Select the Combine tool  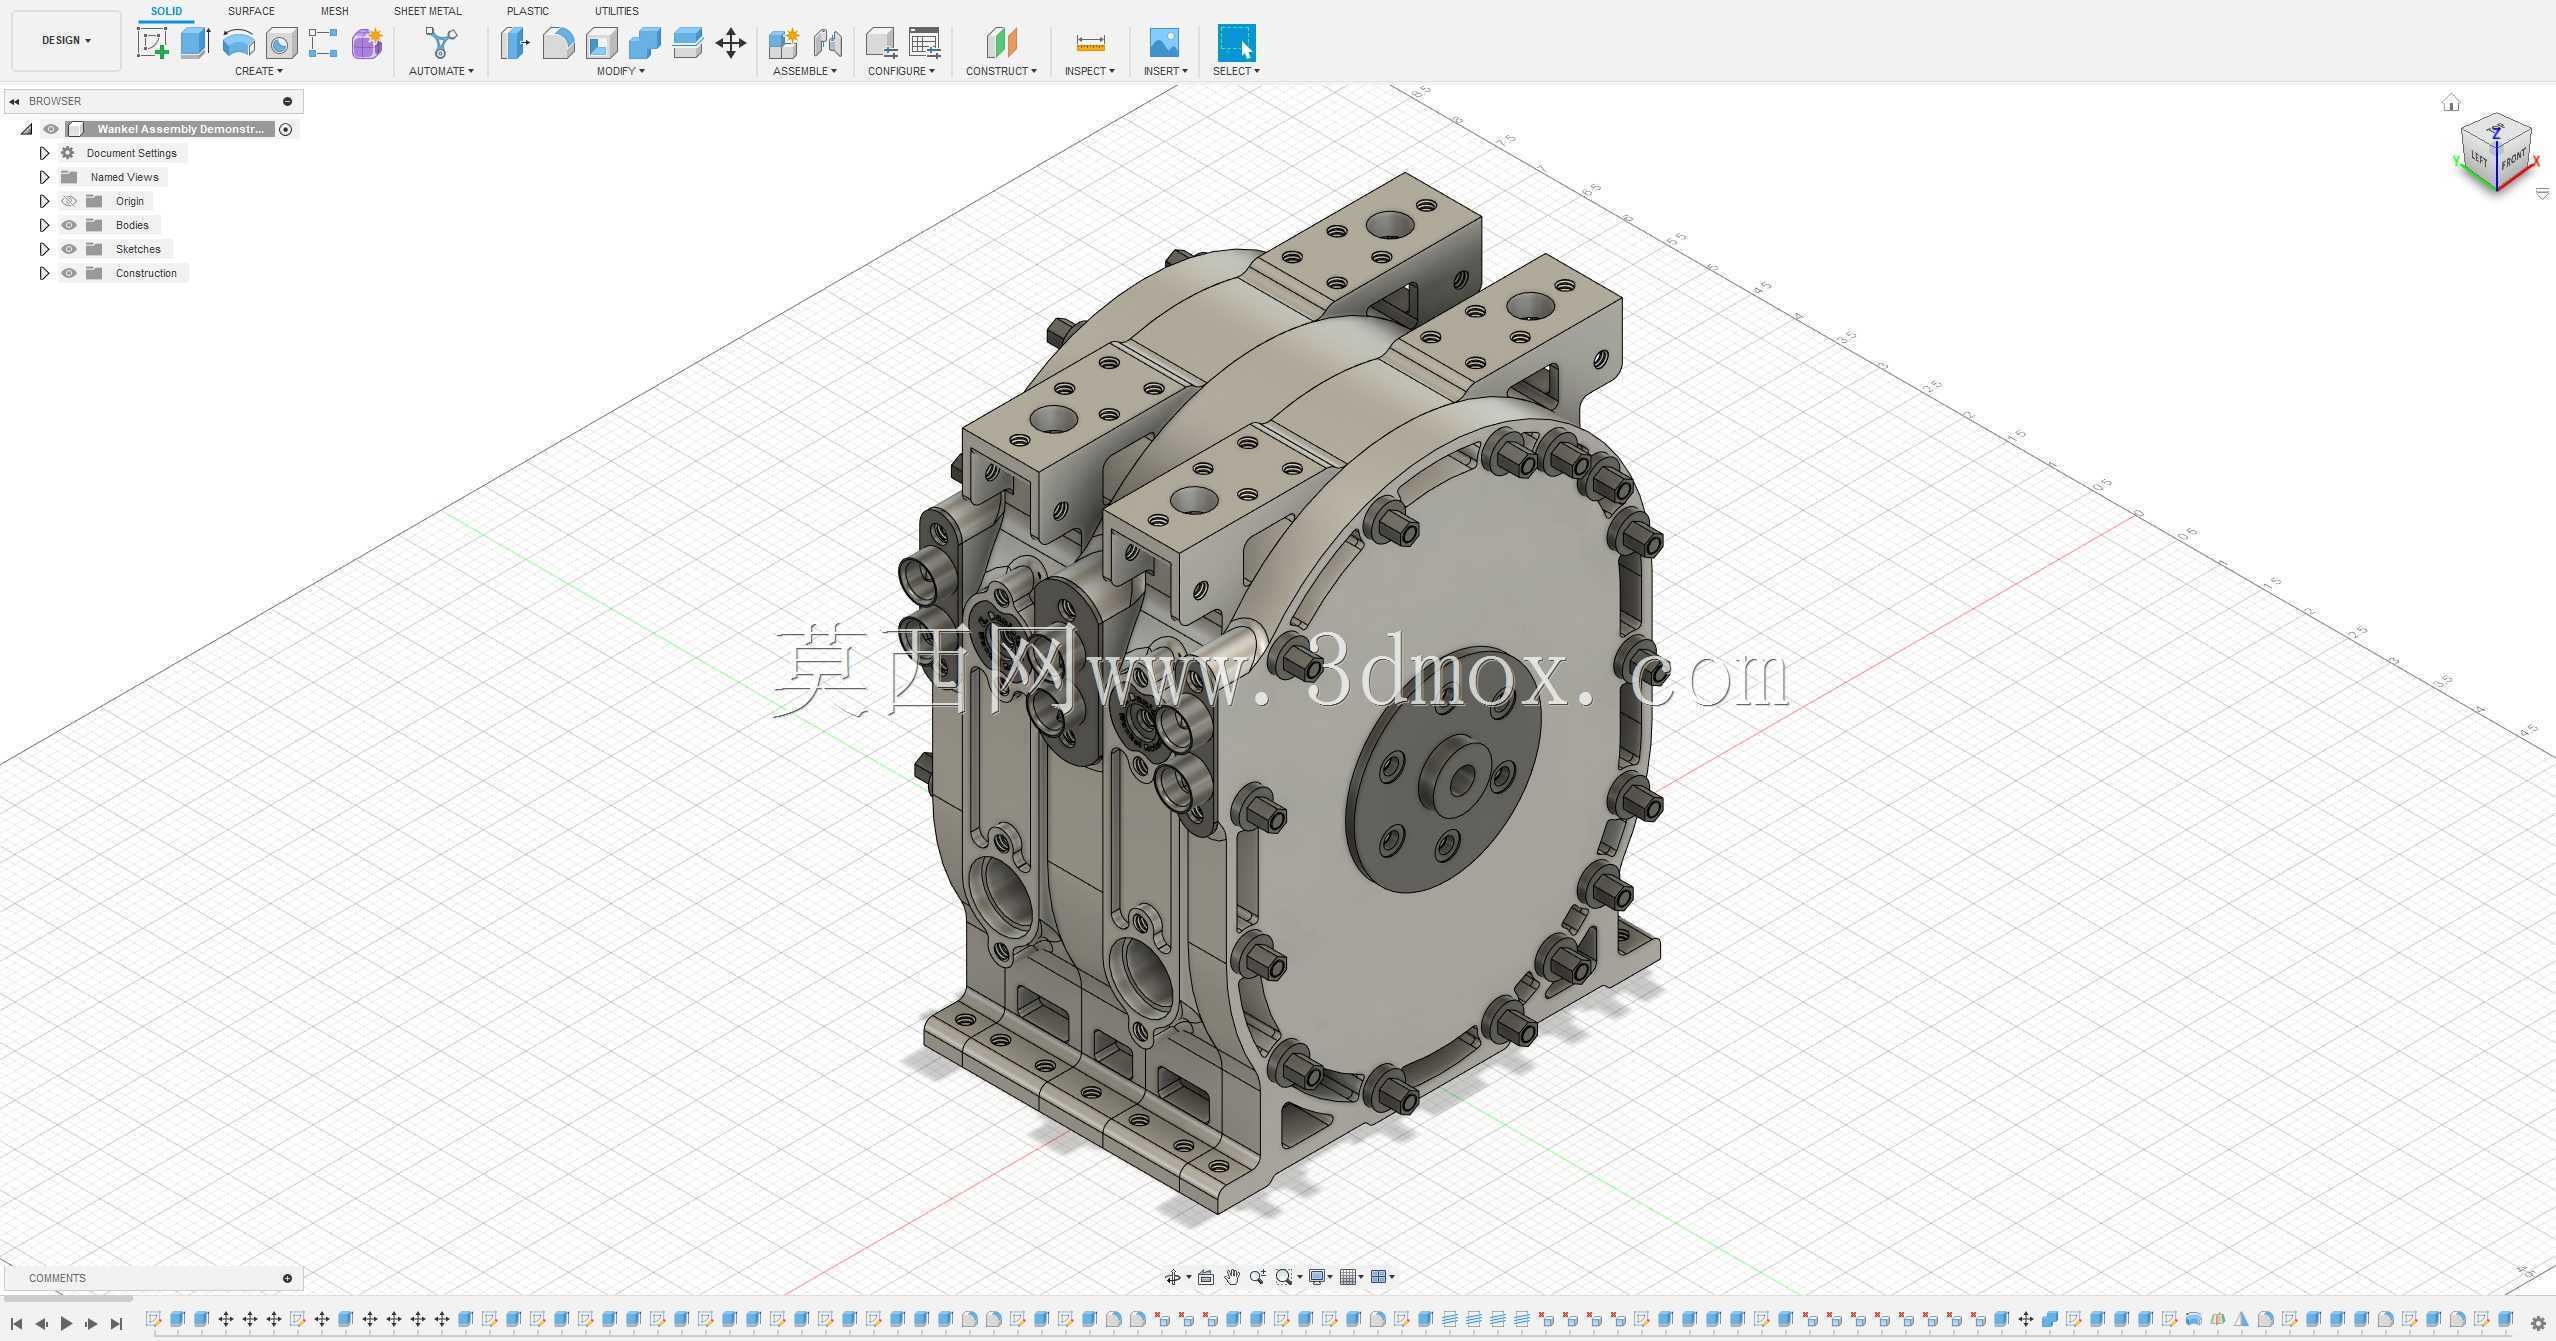coord(644,43)
